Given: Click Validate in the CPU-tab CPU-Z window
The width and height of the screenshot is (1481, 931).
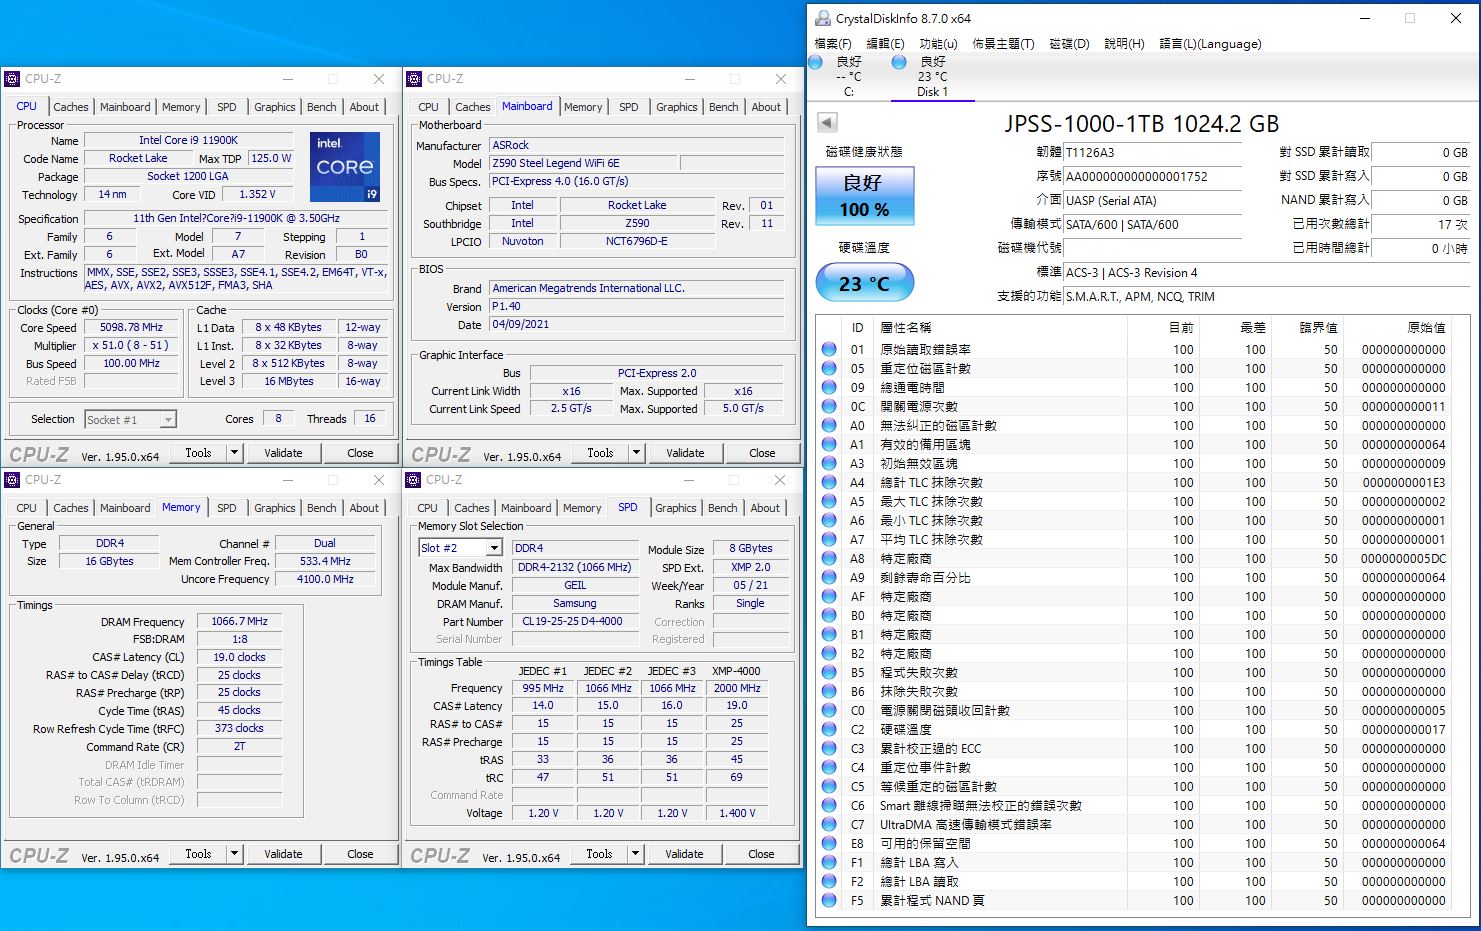Looking at the screenshot, I should click(x=283, y=453).
